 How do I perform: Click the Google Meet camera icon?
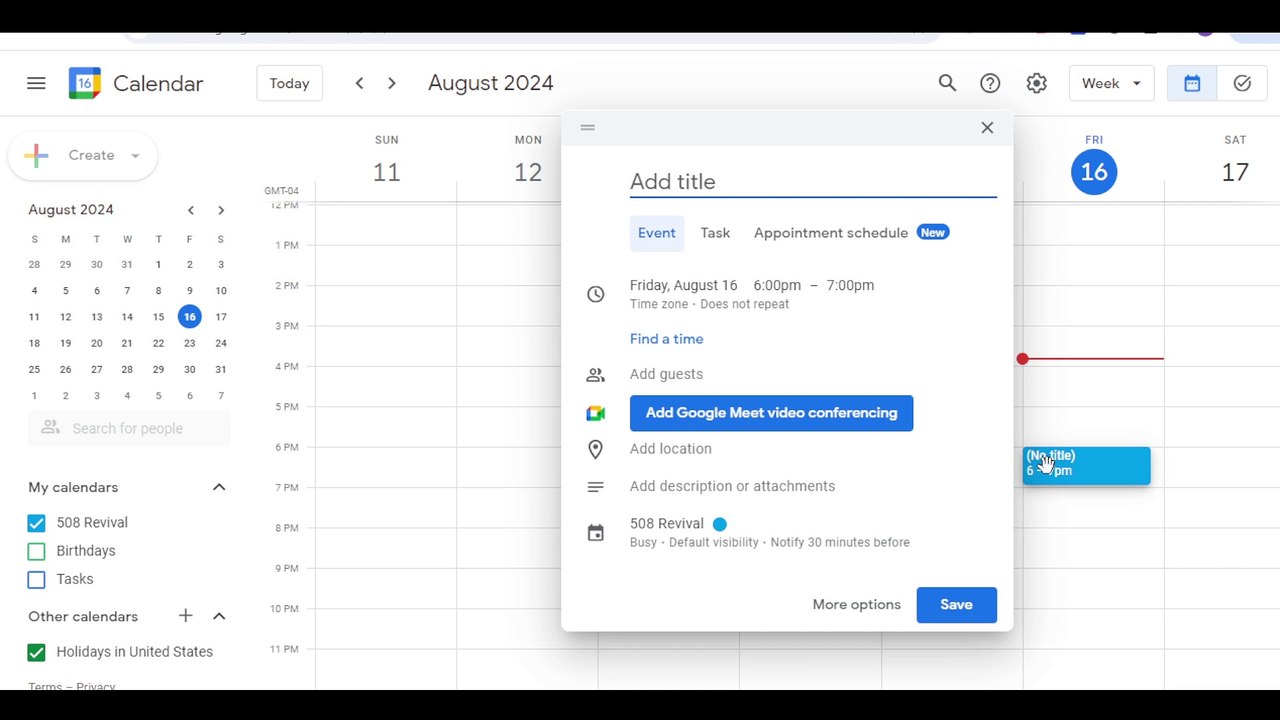(x=595, y=413)
